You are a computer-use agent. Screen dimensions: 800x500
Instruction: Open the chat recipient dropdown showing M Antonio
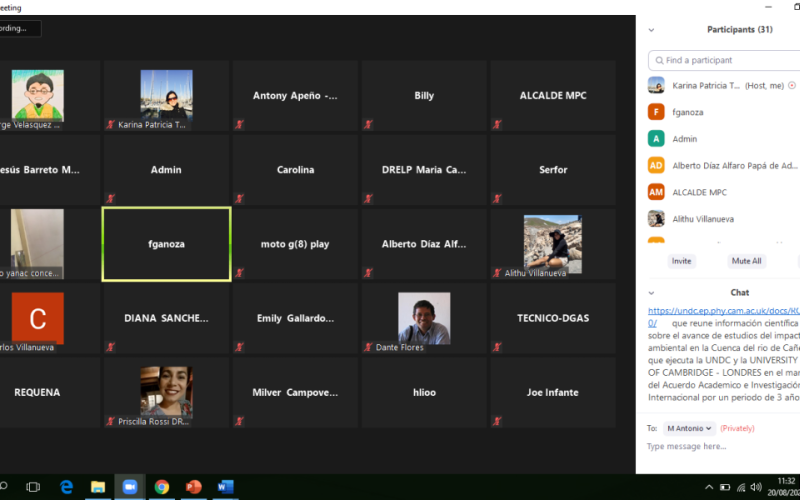pyautogui.click(x=689, y=428)
